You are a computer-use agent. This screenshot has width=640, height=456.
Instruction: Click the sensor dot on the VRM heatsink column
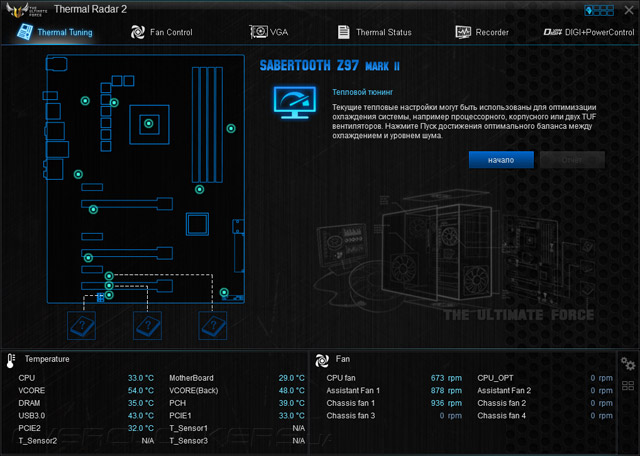(x=114, y=103)
